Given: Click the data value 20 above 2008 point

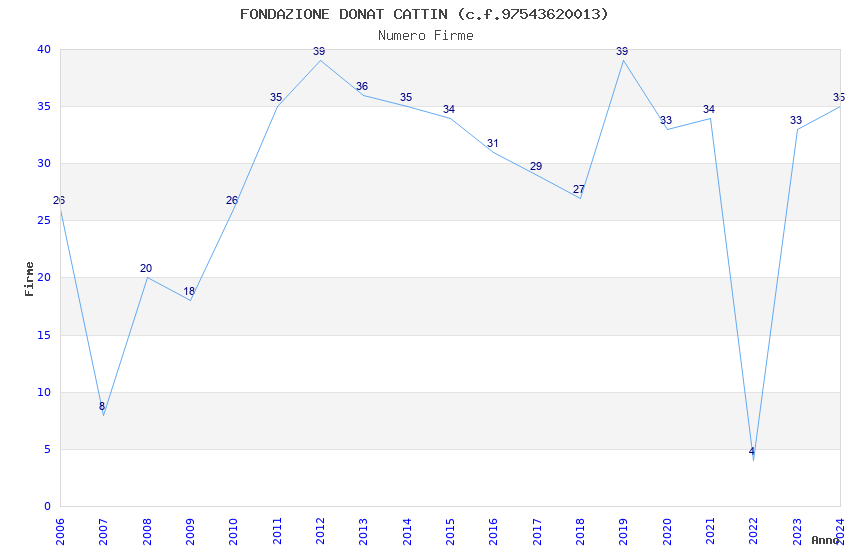Looking at the screenshot, I should coord(146,268).
